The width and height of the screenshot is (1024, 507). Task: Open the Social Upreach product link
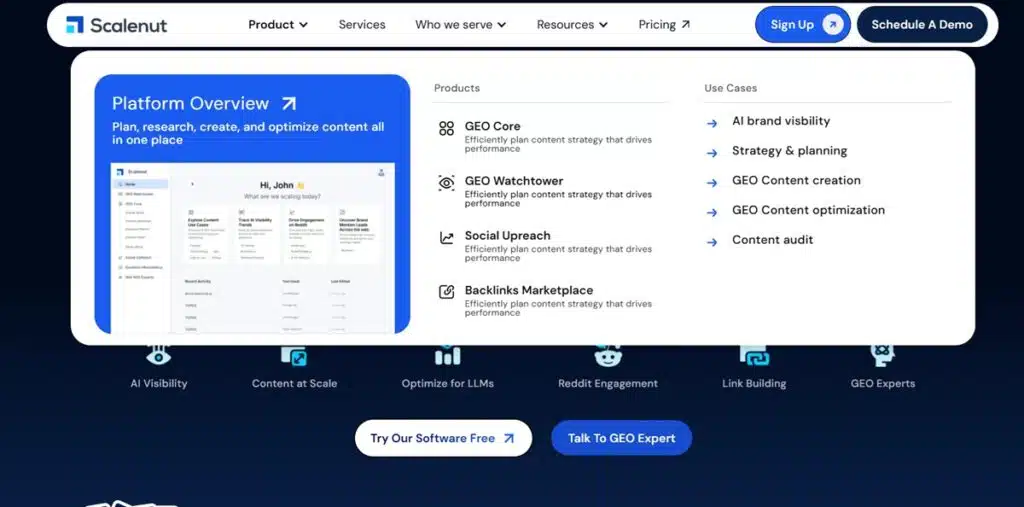tap(507, 236)
